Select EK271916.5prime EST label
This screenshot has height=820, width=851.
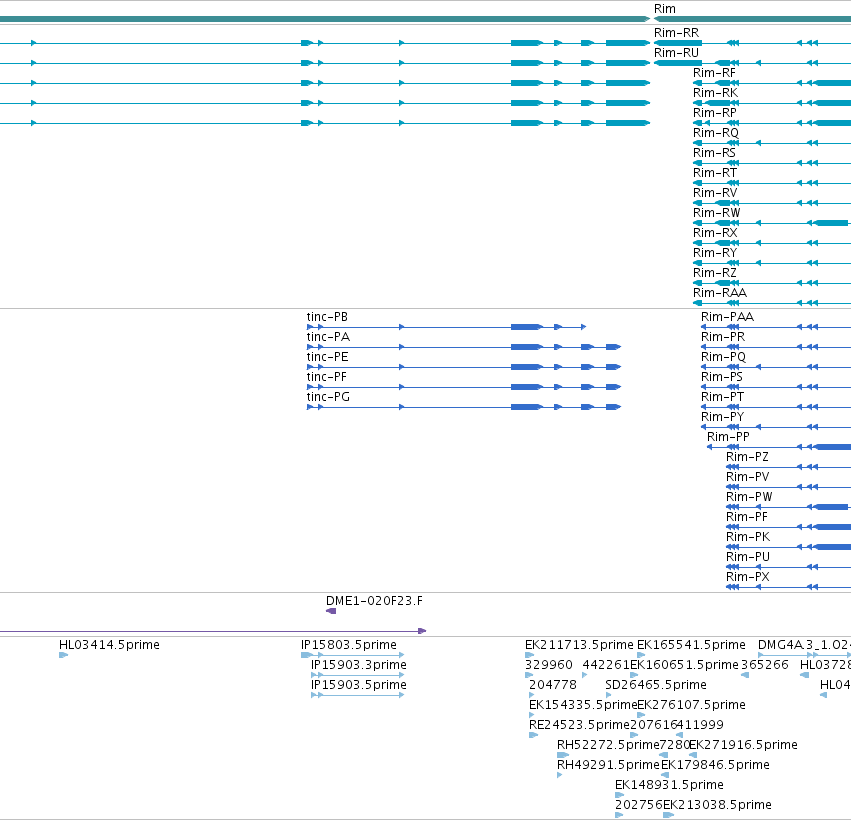743,746
